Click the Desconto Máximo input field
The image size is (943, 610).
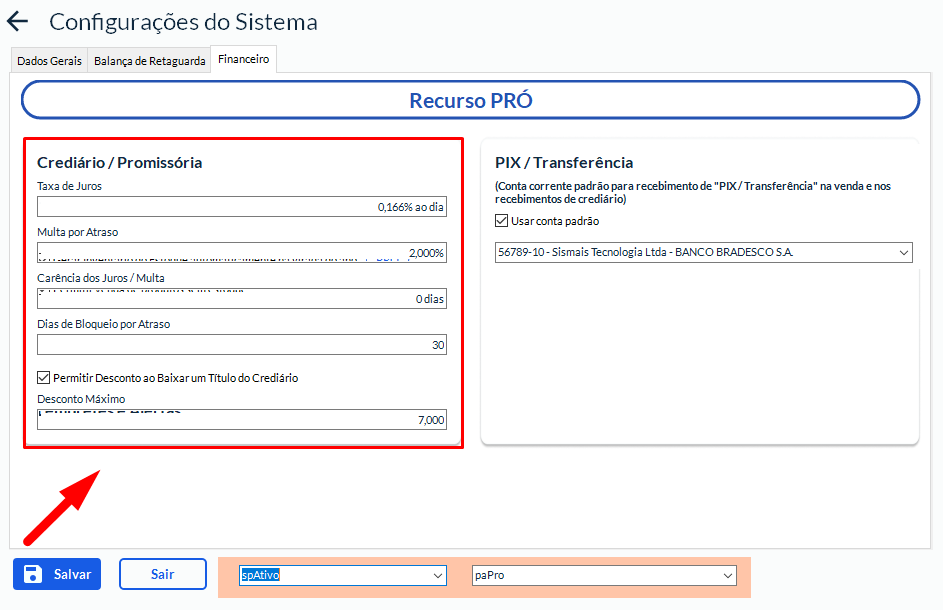tap(242, 421)
